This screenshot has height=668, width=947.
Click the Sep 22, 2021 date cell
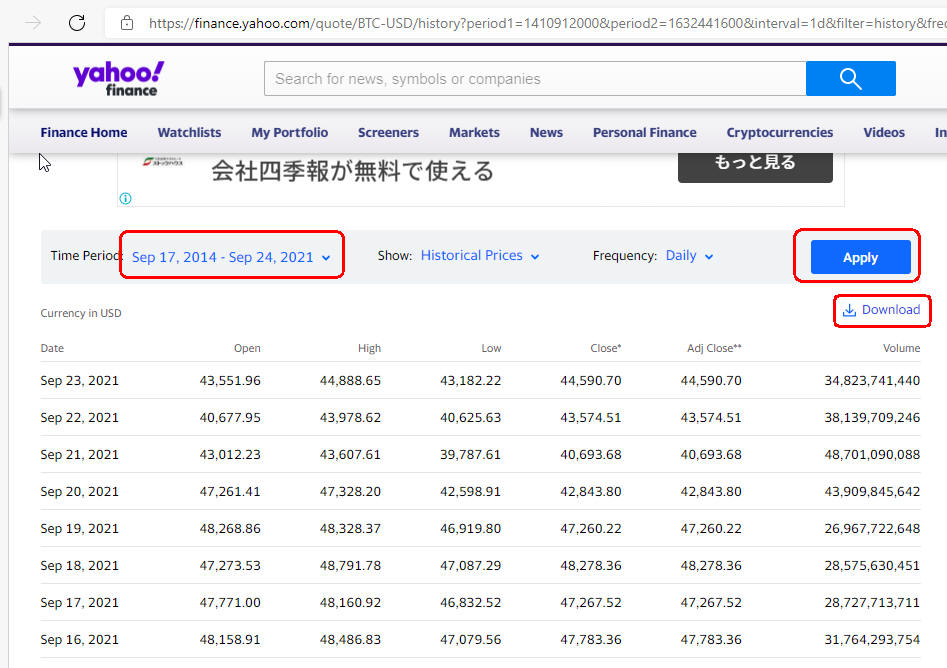tap(79, 417)
